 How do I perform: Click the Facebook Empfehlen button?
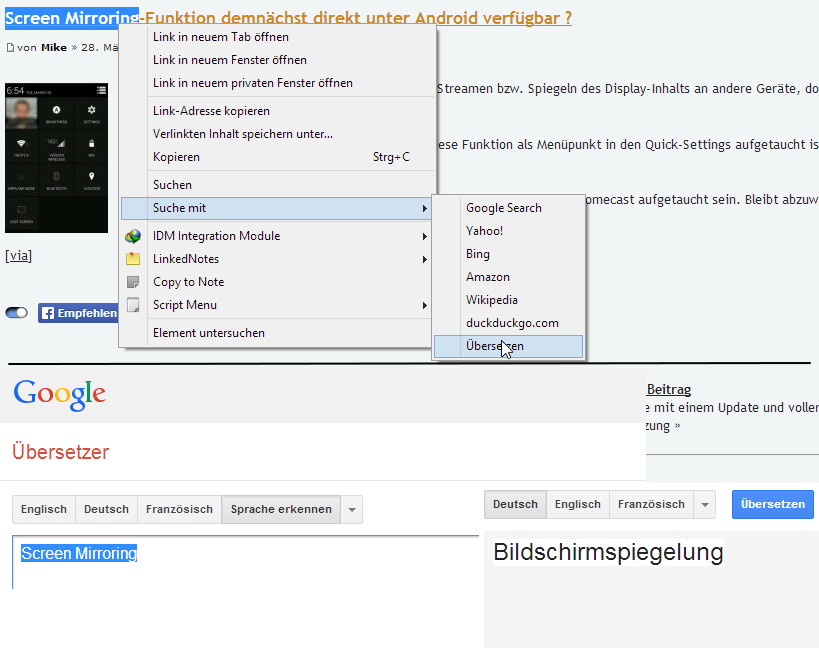coord(78,313)
